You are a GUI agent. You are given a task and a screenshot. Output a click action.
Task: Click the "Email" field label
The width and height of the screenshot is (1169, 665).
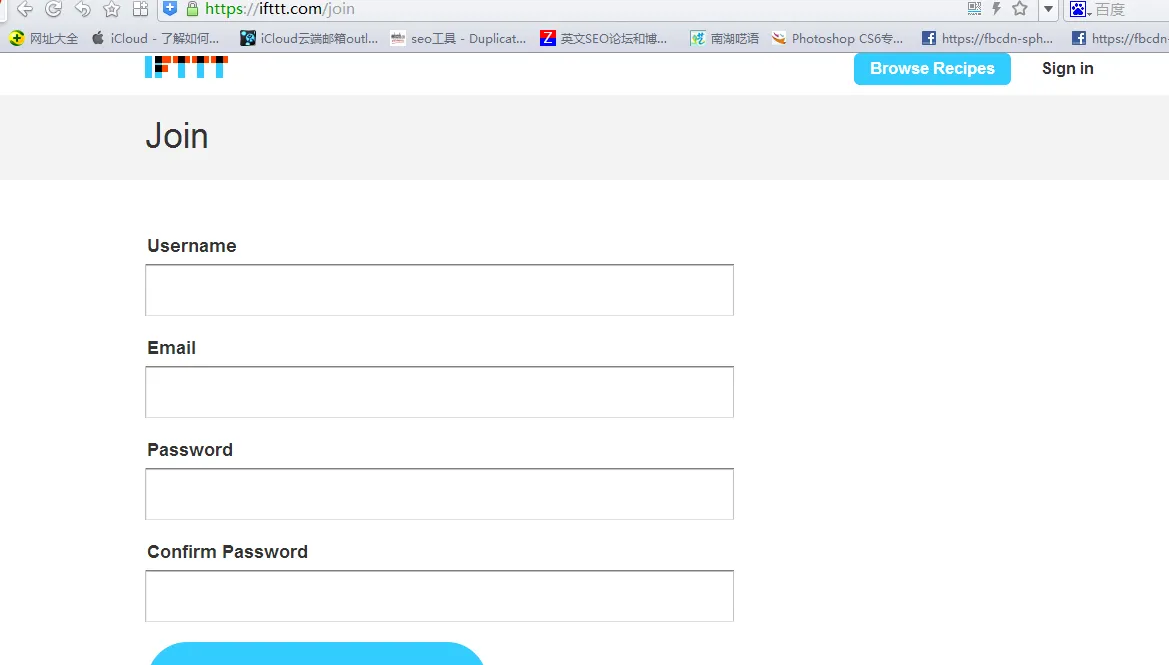coord(171,348)
